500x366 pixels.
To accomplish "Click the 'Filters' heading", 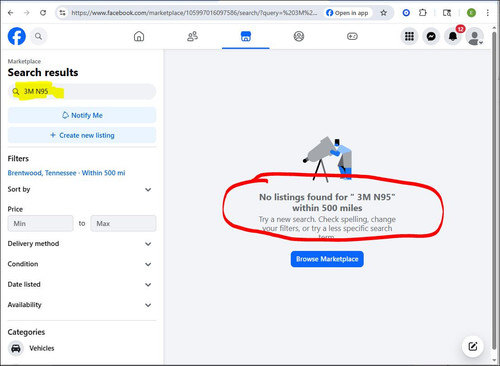I will pyautogui.click(x=18, y=159).
